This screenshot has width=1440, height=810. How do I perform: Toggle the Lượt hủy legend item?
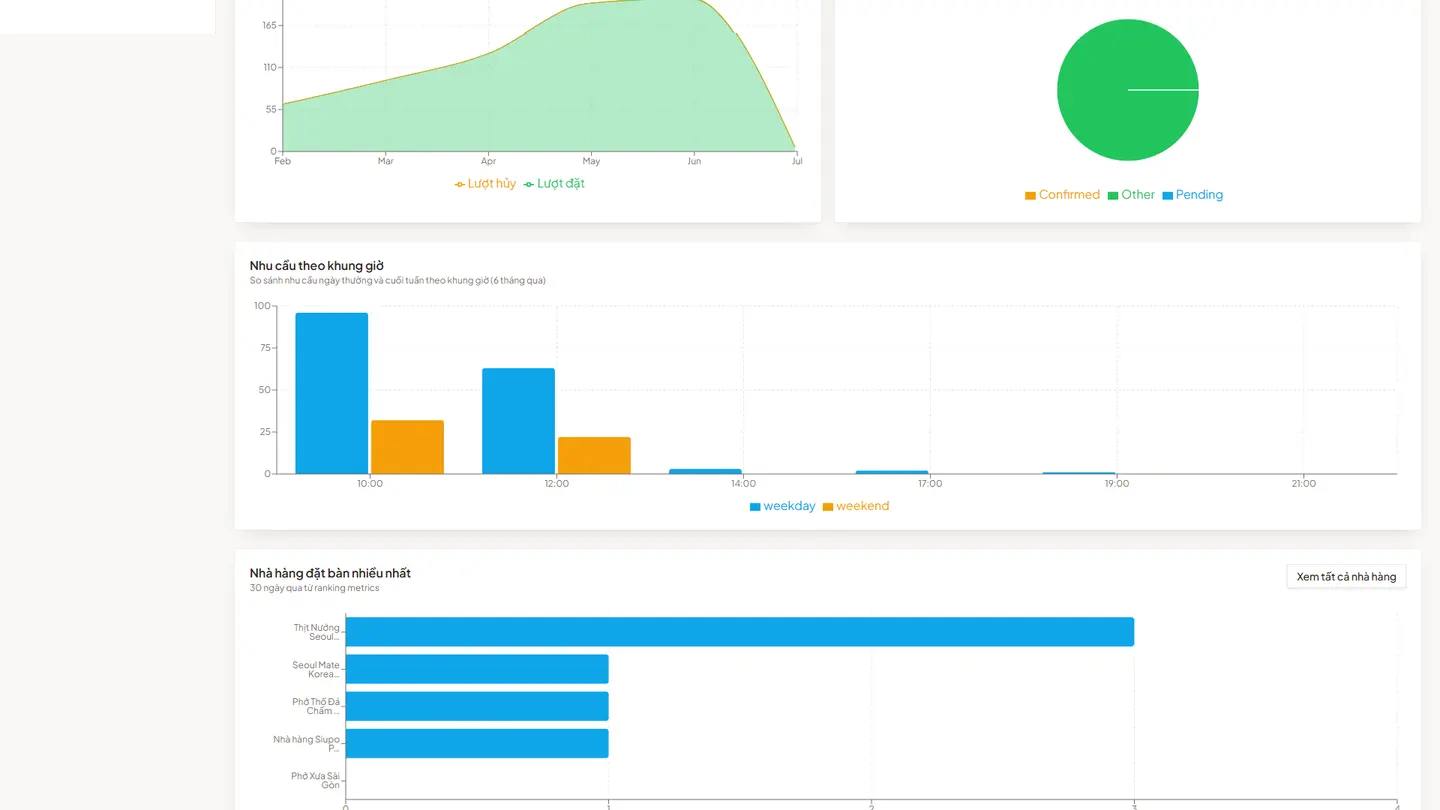tap(485, 184)
